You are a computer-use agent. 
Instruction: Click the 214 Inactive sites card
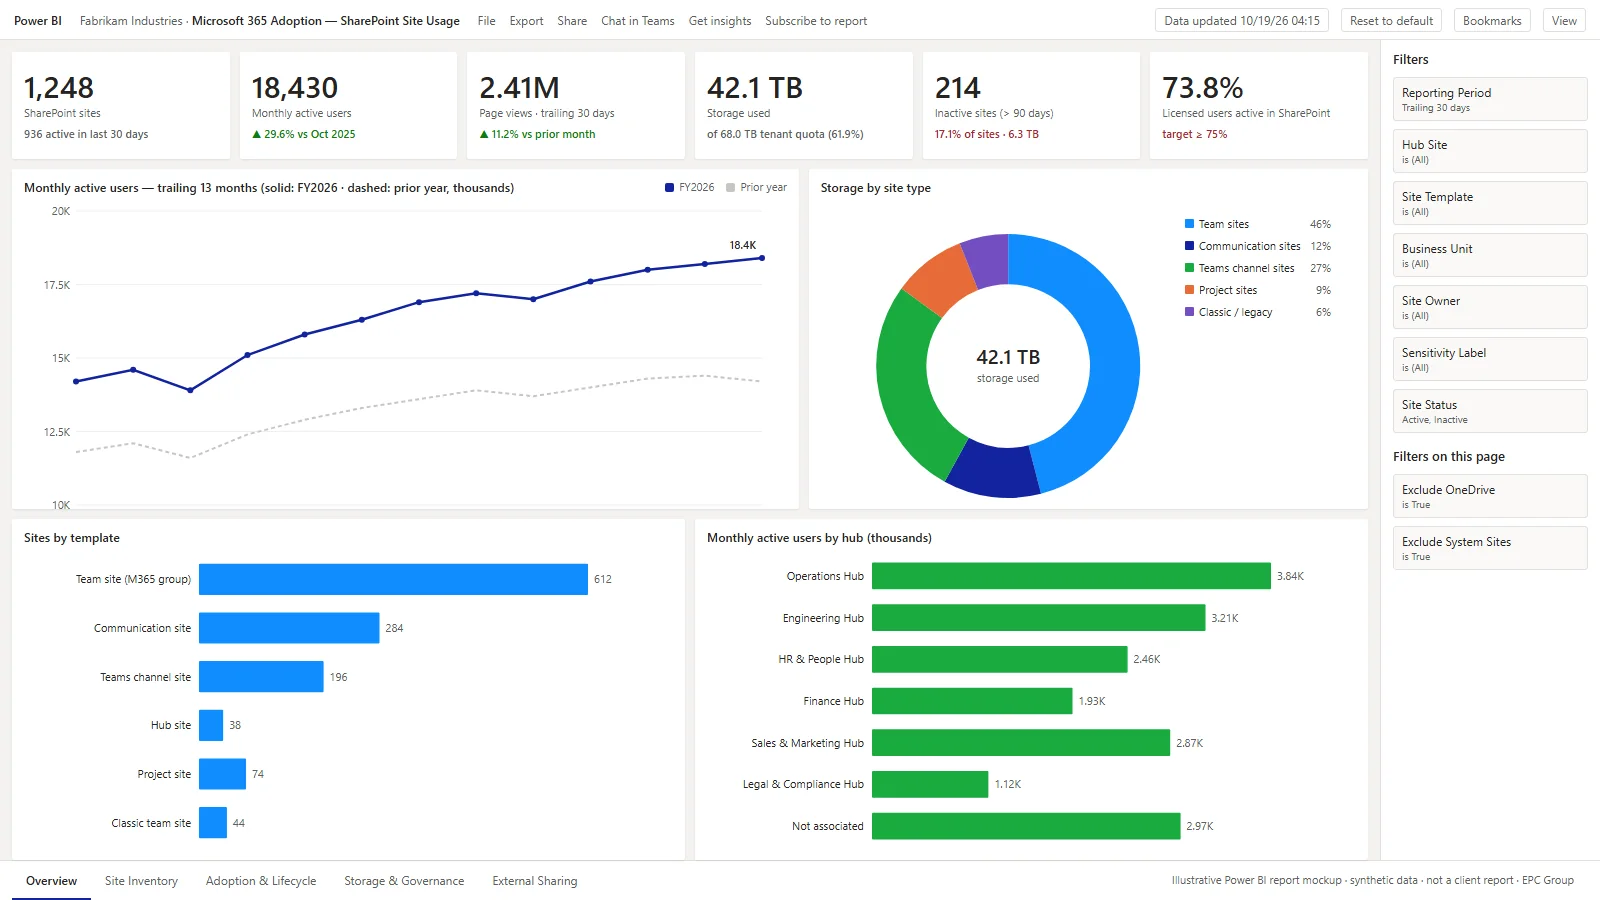coord(1031,105)
